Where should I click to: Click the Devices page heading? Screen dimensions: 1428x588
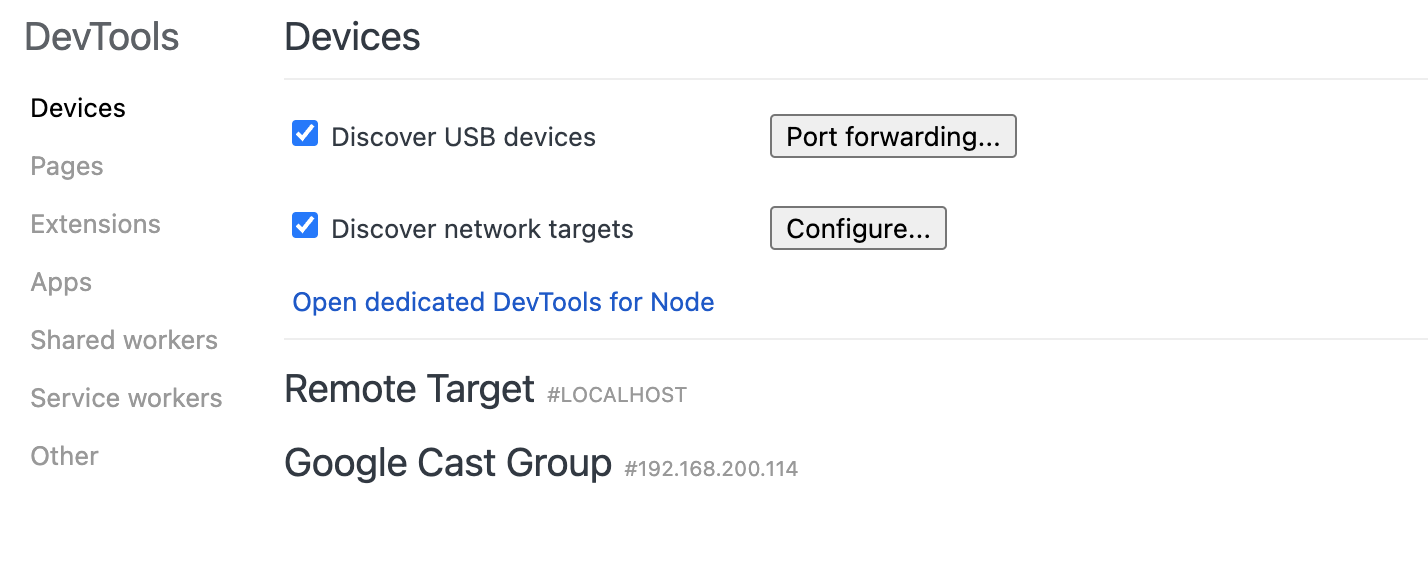[x=352, y=37]
